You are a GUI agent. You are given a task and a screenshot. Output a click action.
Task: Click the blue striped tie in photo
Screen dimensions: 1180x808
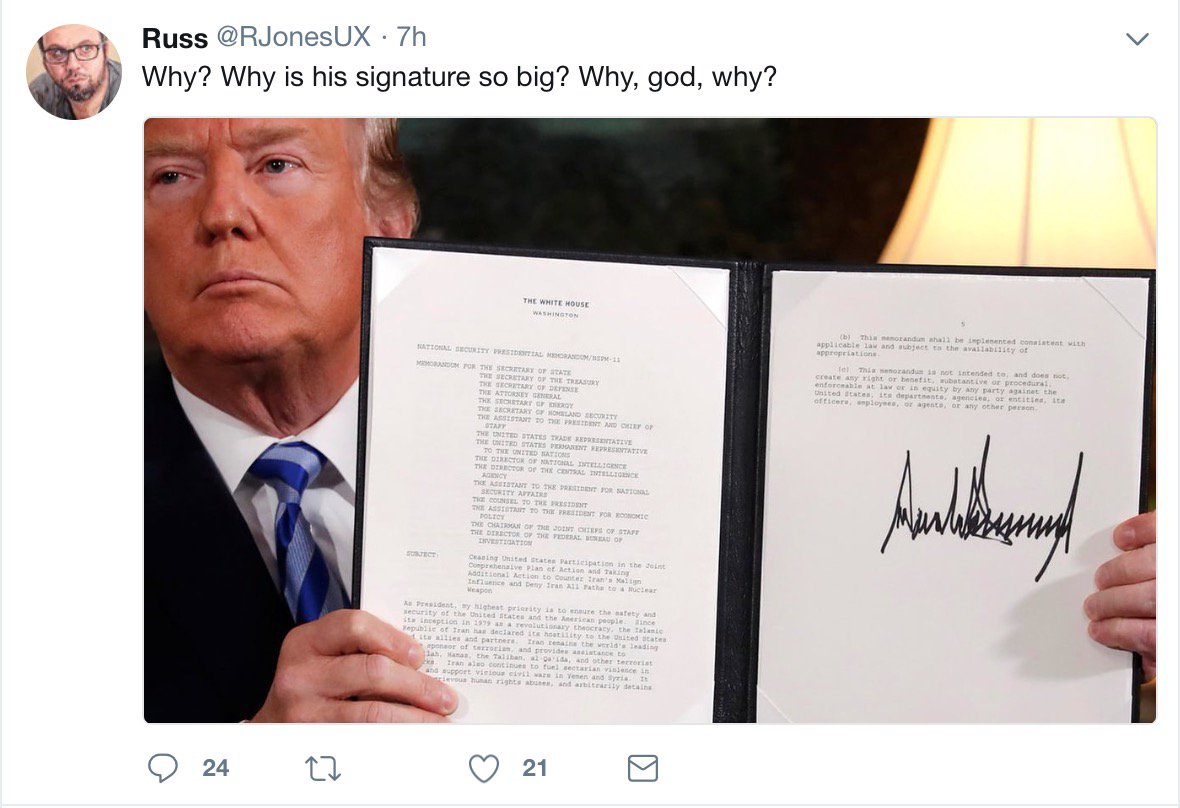click(296, 529)
